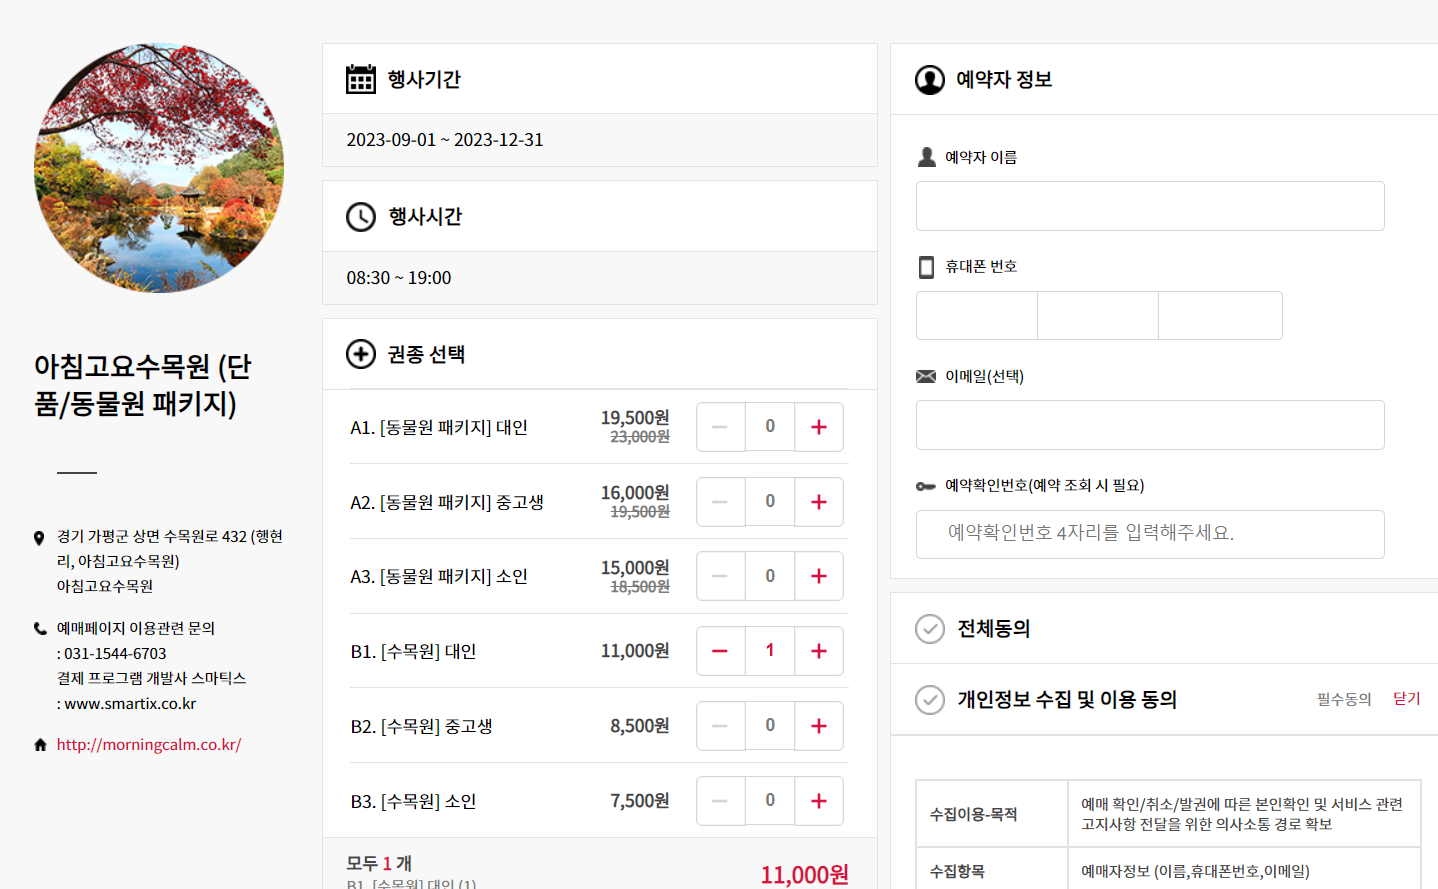Click the 예약자 이름 input field
The width and height of the screenshot is (1438, 889).
tap(1149, 206)
